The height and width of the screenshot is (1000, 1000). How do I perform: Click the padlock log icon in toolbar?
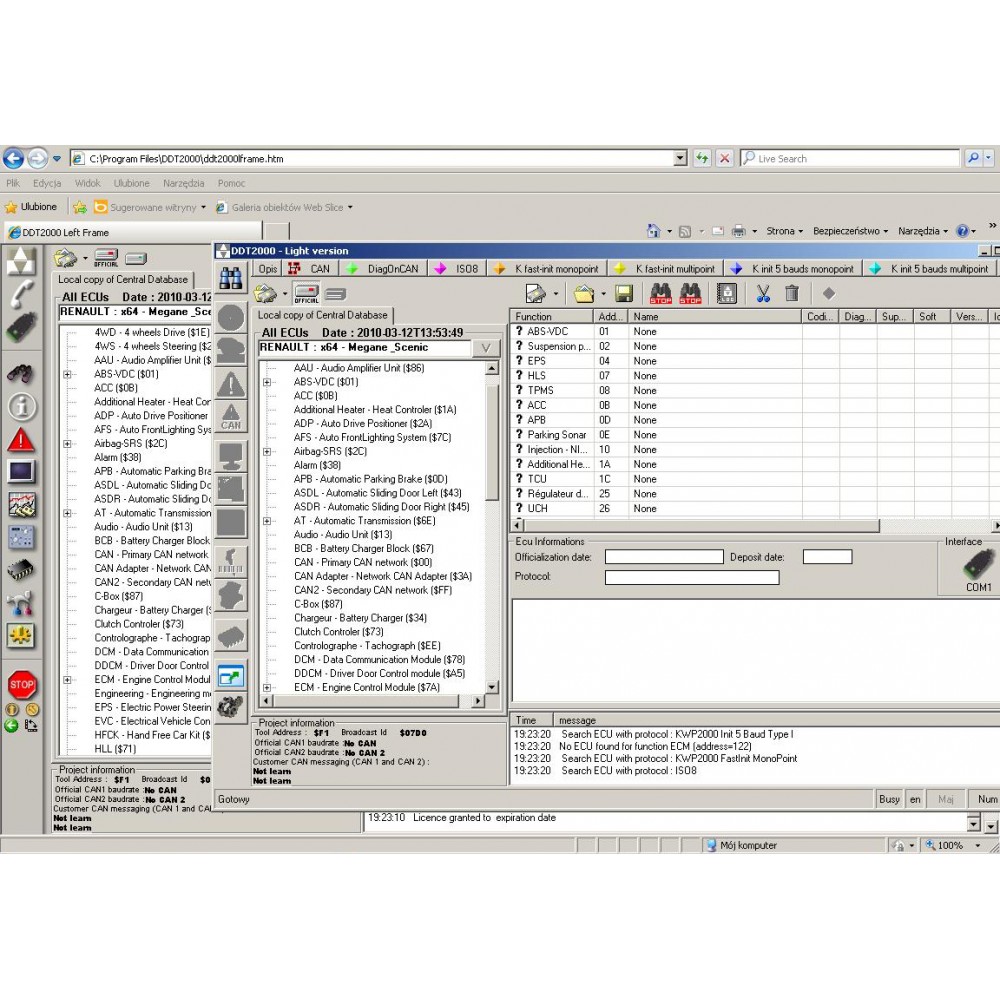[x=727, y=293]
